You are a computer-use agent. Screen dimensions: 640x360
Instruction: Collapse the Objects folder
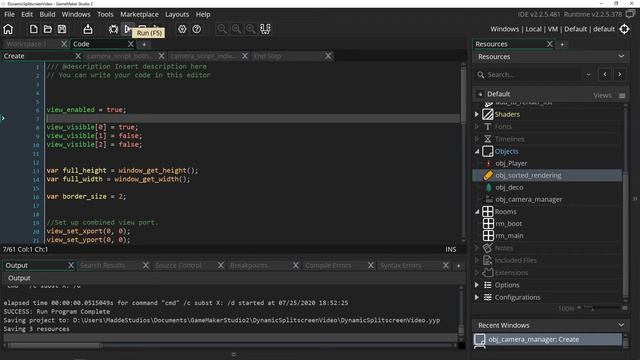(x=477, y=151)
